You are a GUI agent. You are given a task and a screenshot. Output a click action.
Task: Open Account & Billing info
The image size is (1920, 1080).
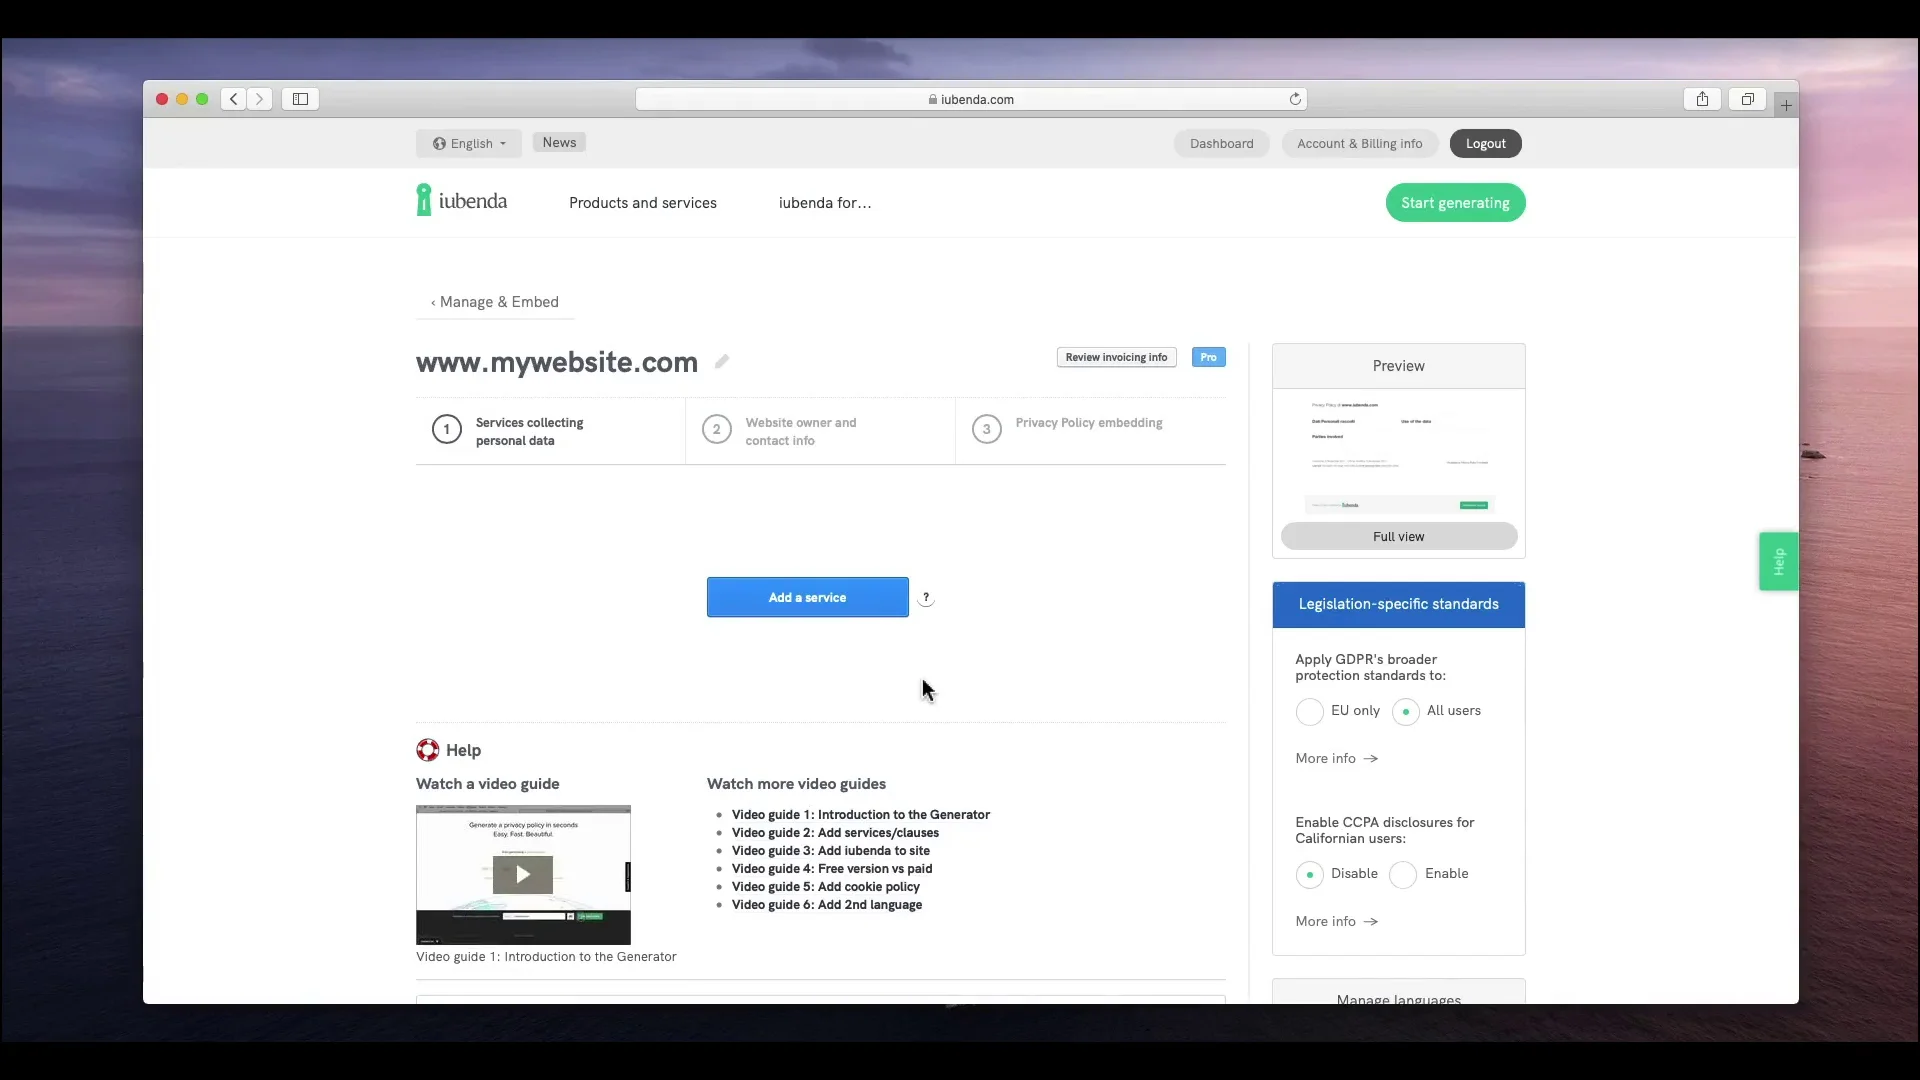coord(1359,143)
